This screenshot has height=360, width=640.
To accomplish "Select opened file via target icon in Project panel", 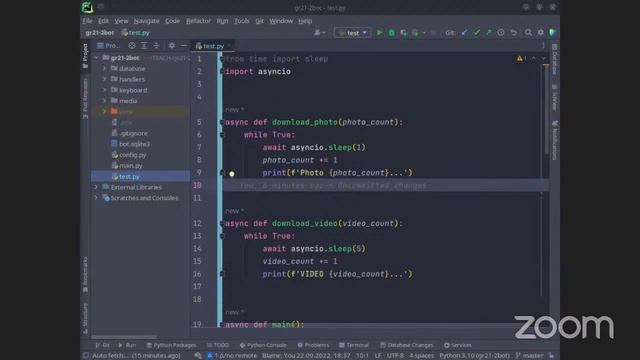I will tap(132, 46).
